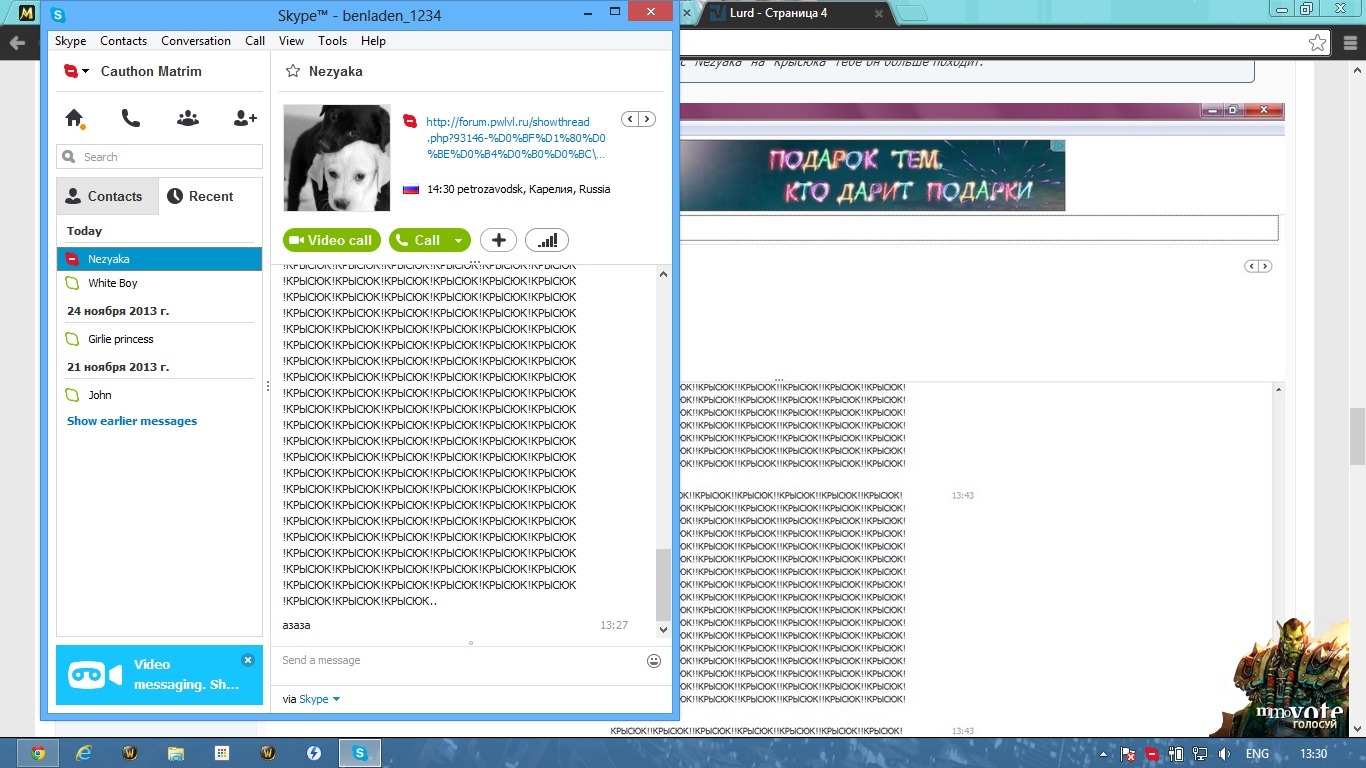Start a Video call with Nezyaka

tap(331, 240)
